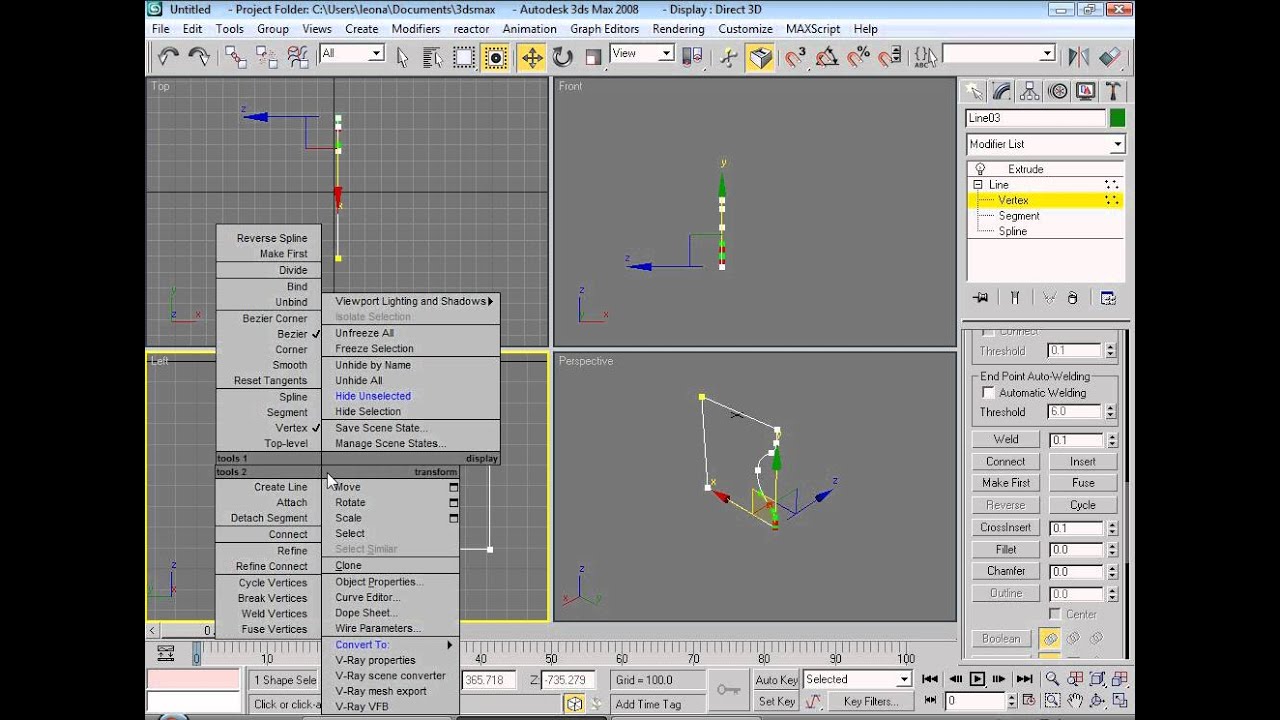Activate the Select and Rotate tool
Screen dimensions: 1280x720
(x=563, y=57)
